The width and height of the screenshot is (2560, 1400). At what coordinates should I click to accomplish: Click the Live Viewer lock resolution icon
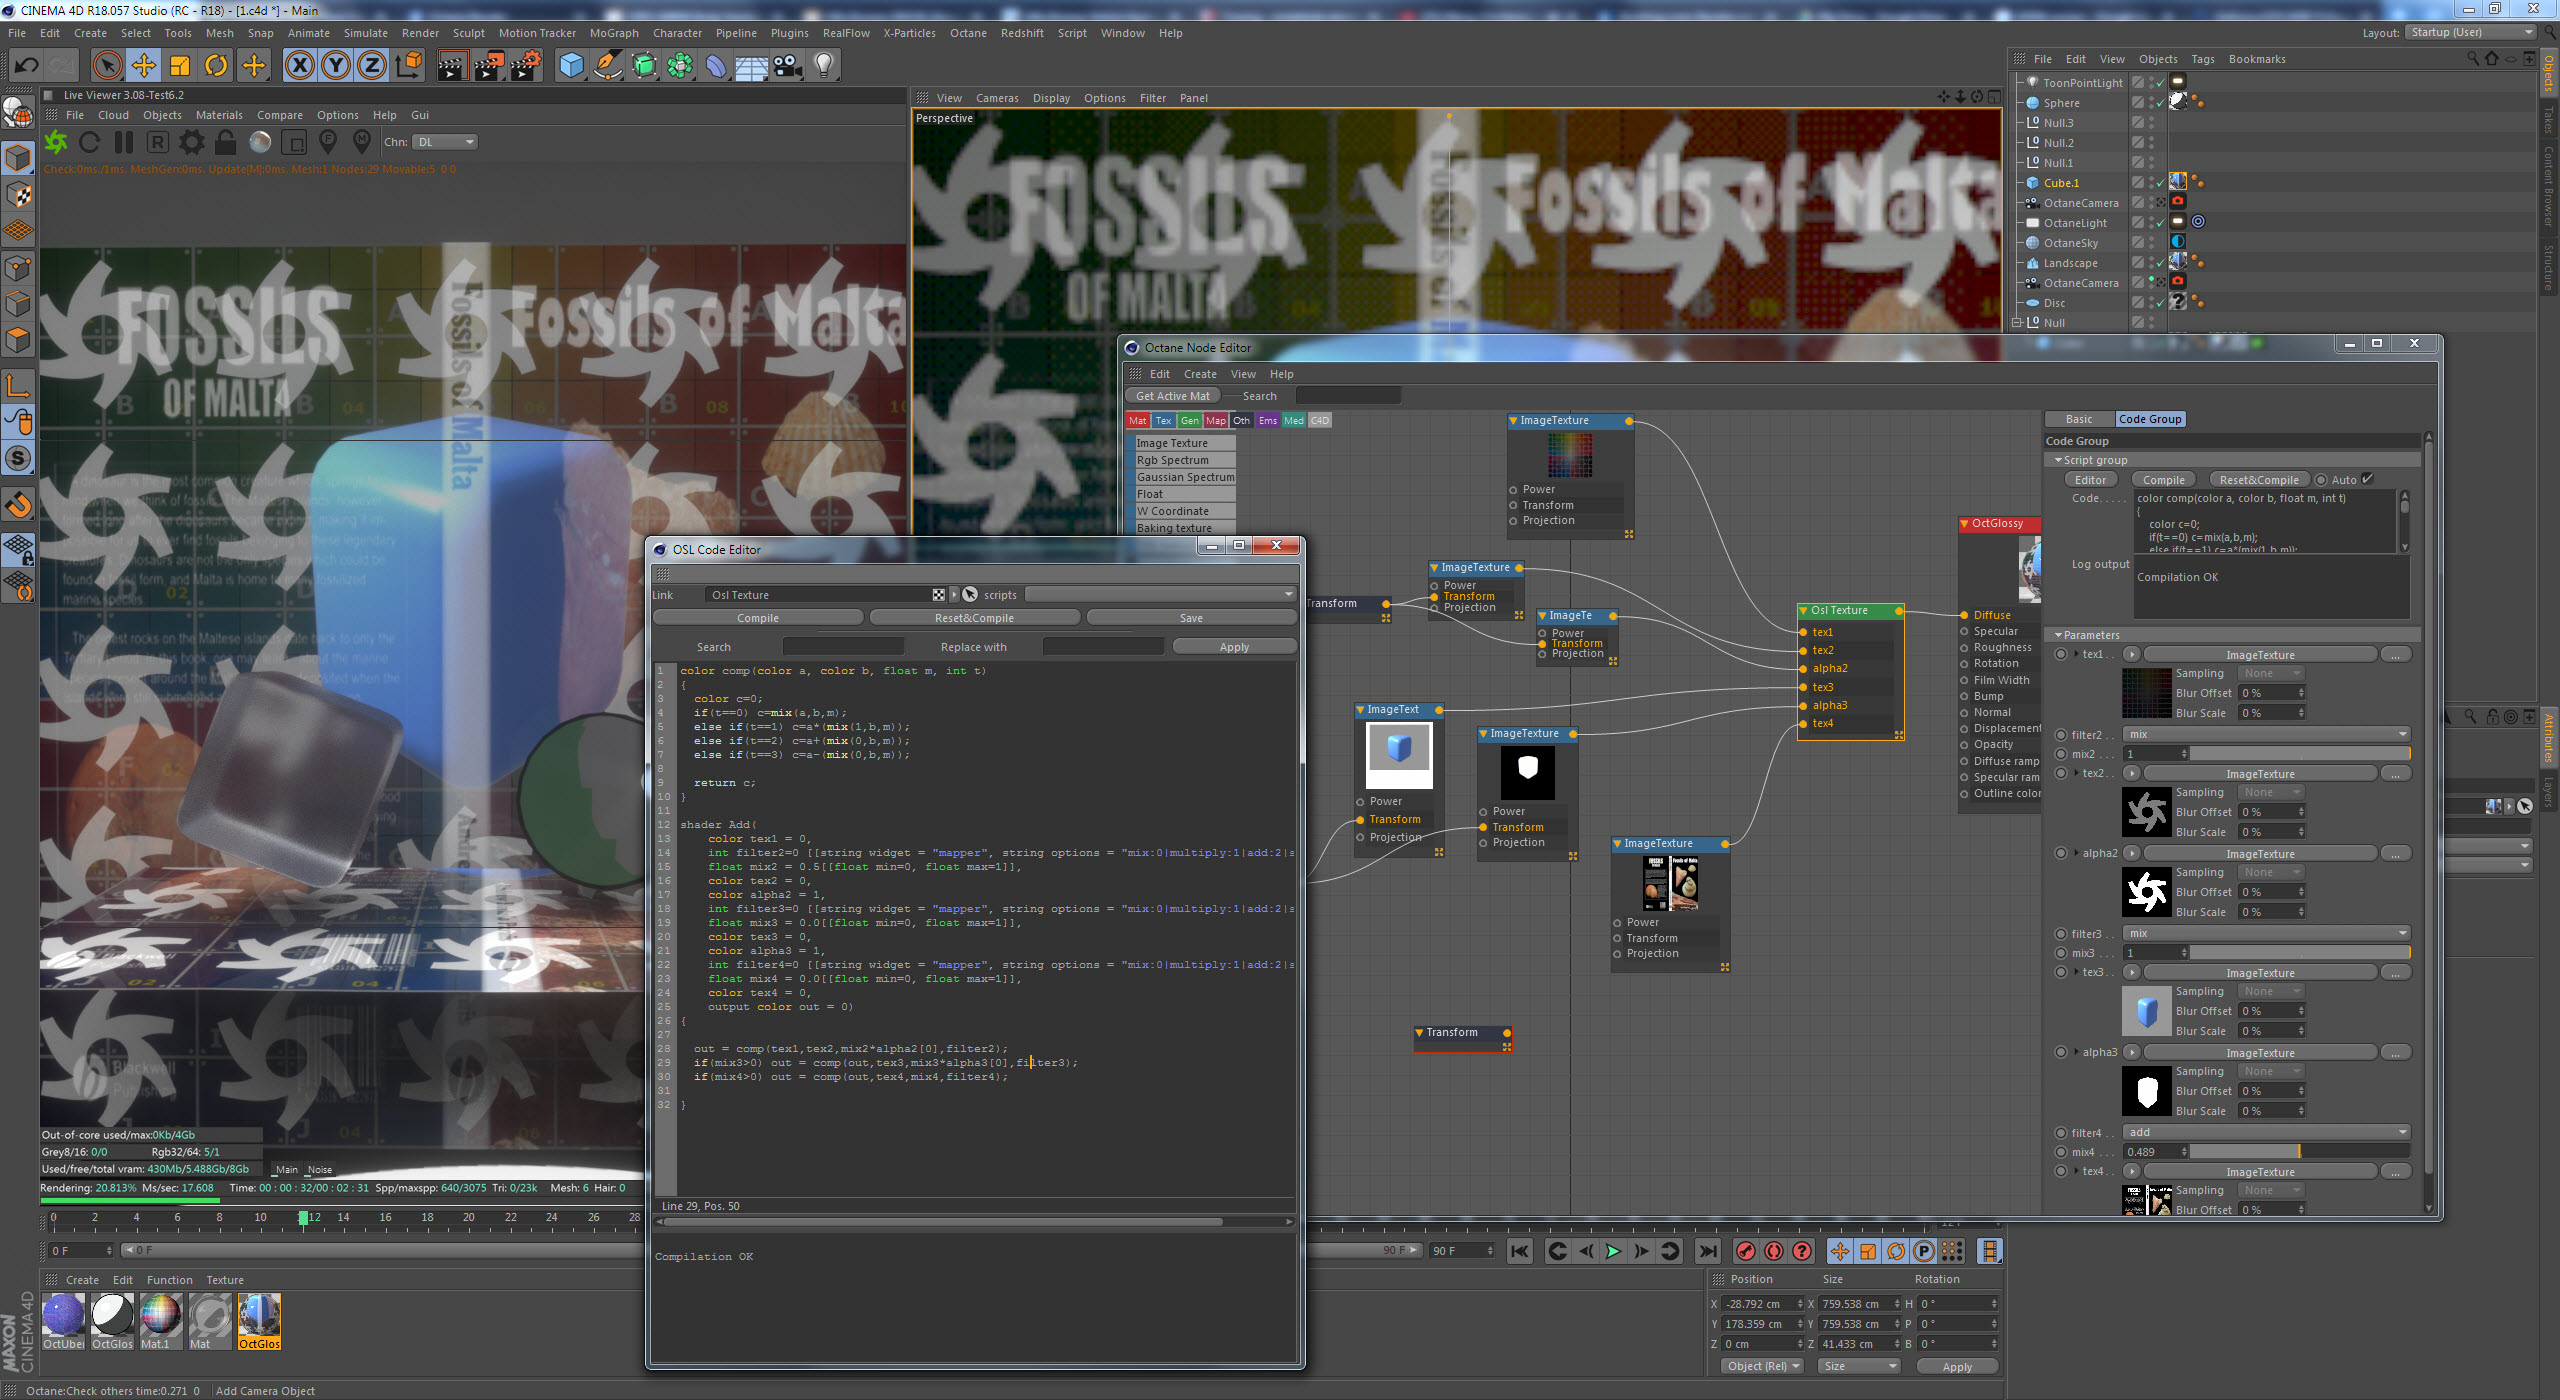pyautogui.click(x=226, y=142)
